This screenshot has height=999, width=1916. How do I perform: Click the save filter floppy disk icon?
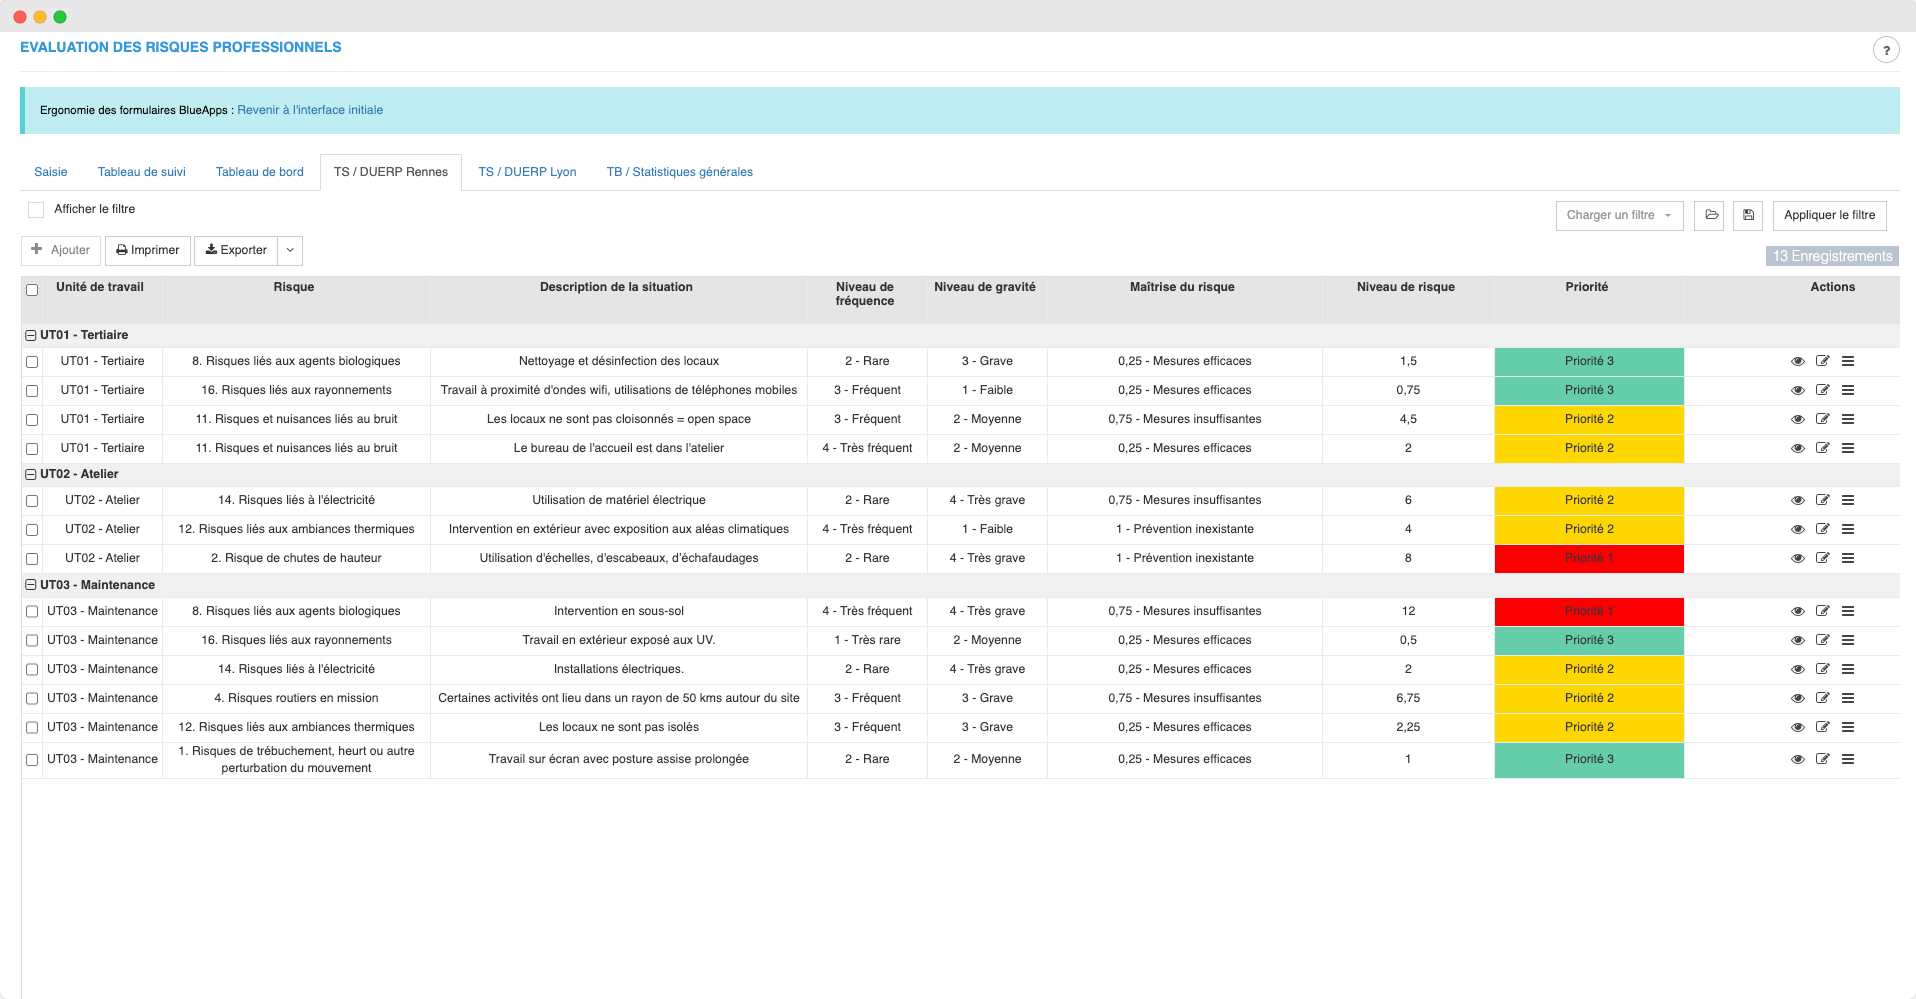point(1748,215)
